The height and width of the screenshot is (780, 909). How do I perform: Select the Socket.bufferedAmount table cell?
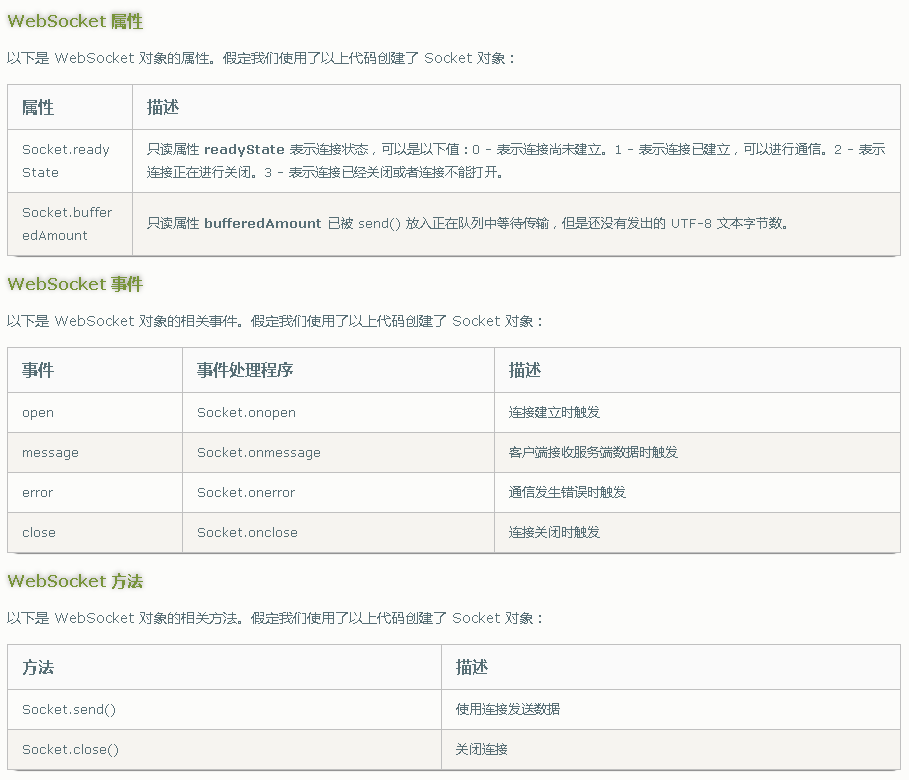pos(67,224)
